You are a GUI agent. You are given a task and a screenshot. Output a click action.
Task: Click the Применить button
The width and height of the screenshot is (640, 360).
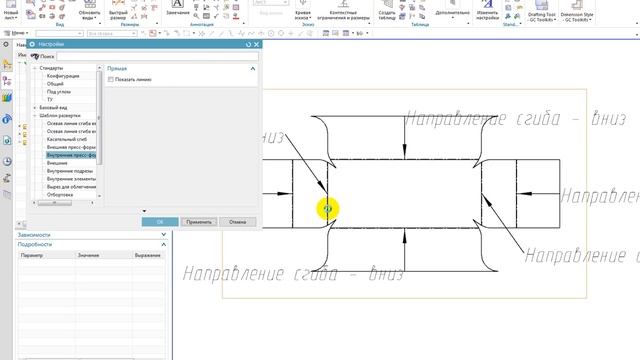point(199,222)
